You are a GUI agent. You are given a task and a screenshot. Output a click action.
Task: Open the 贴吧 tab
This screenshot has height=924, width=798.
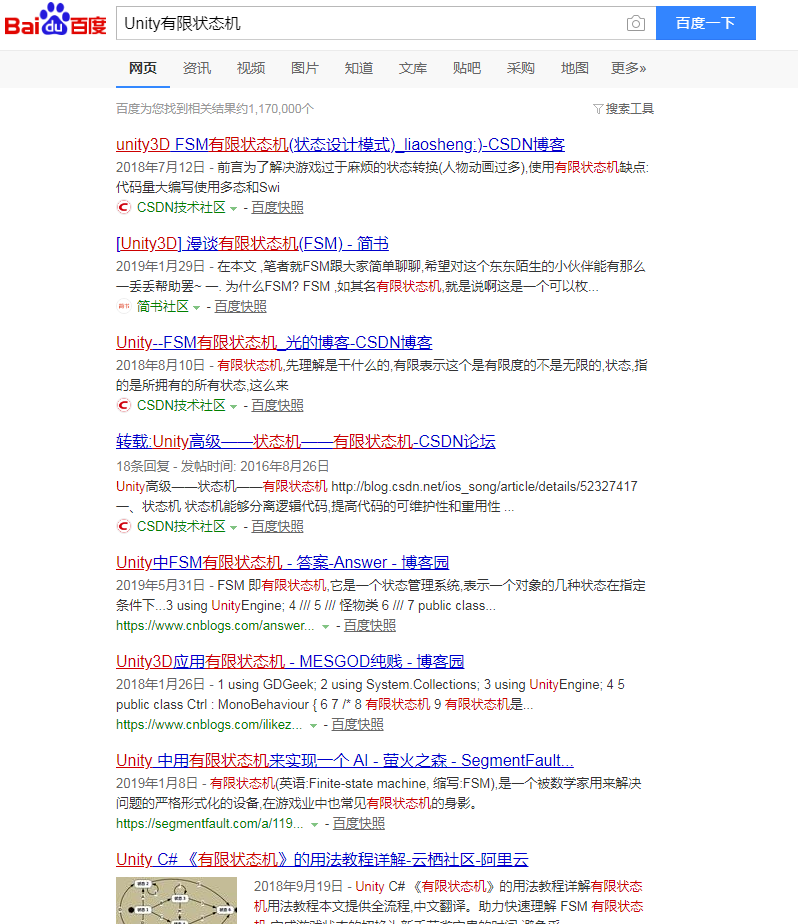point(467,68)
